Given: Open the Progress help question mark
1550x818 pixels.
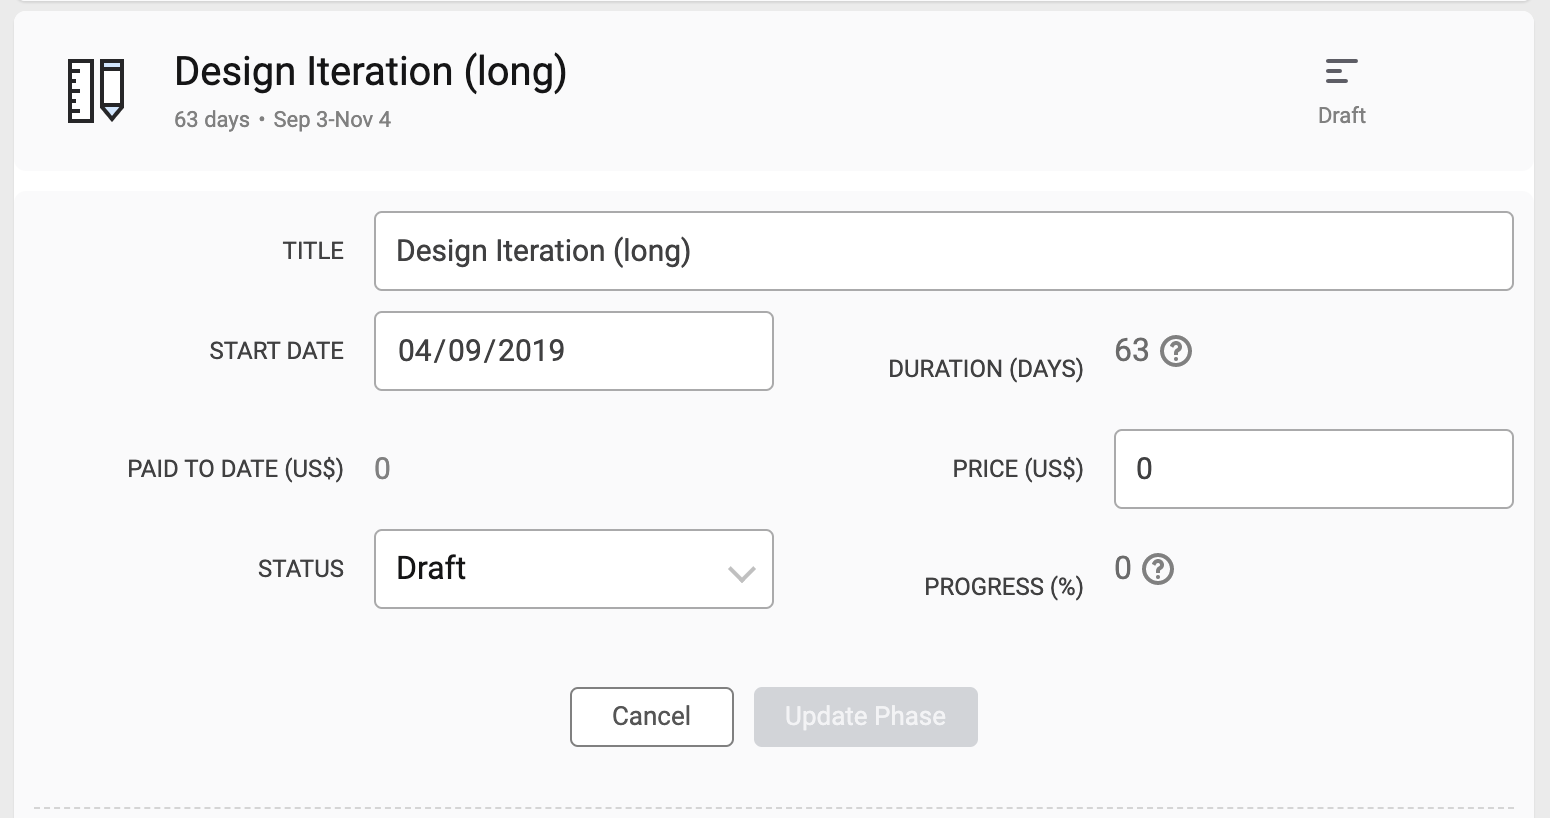Looking at the screenshot, I should point(1158,569).
